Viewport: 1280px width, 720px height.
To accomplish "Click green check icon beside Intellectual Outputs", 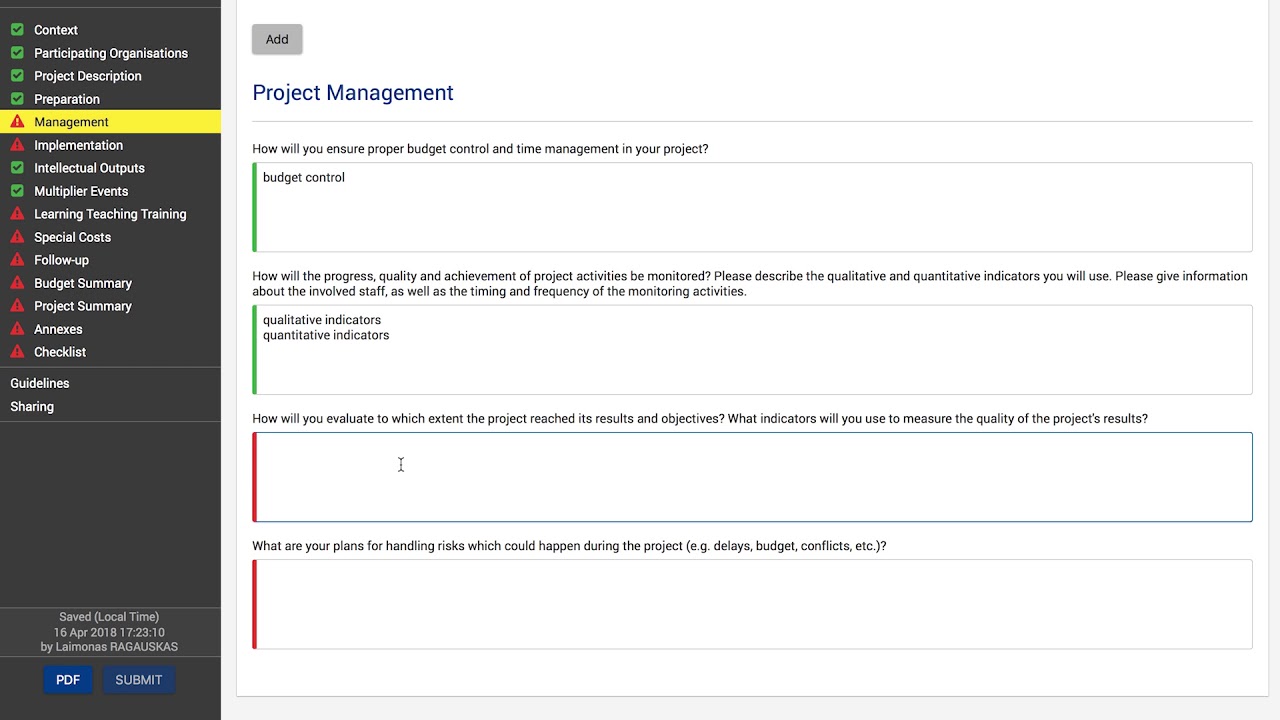I will click(17, 168).
